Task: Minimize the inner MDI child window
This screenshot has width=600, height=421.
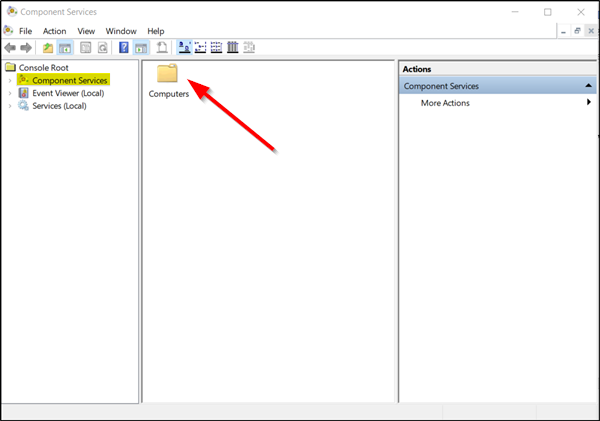Action: (x=563, y=31)
